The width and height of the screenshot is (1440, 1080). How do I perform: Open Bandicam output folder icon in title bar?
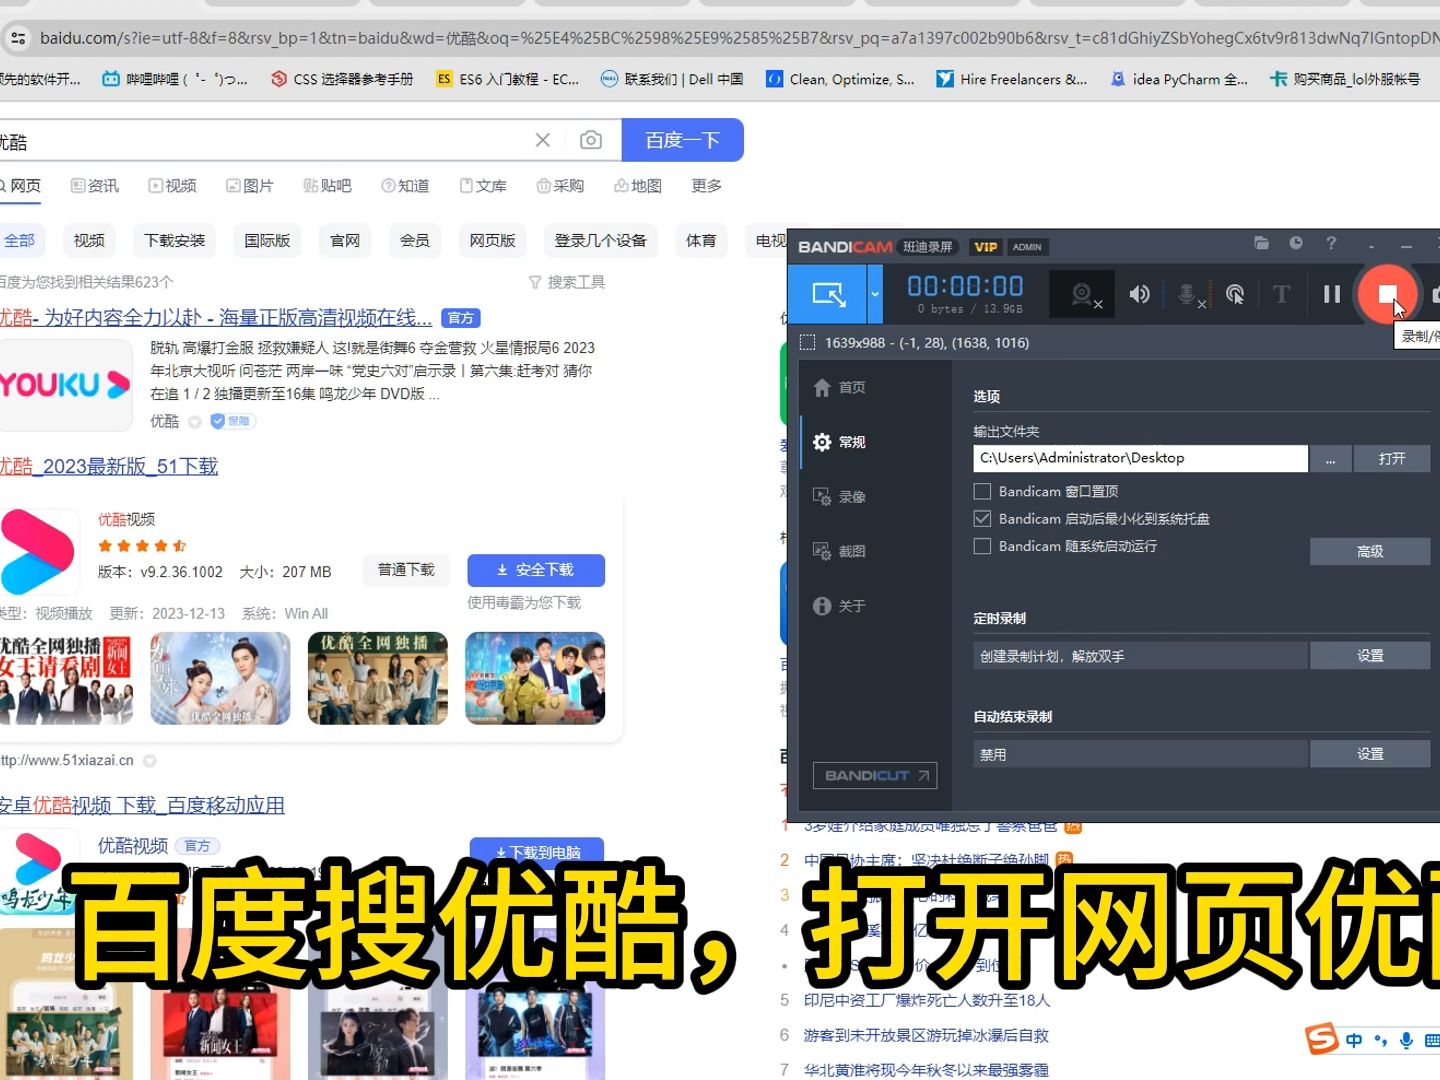(1262, 243)
